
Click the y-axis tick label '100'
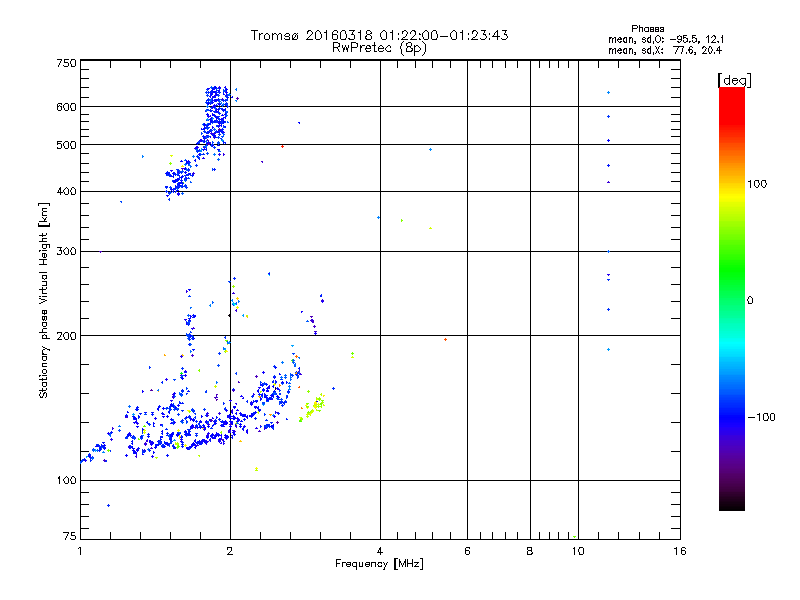66,481
